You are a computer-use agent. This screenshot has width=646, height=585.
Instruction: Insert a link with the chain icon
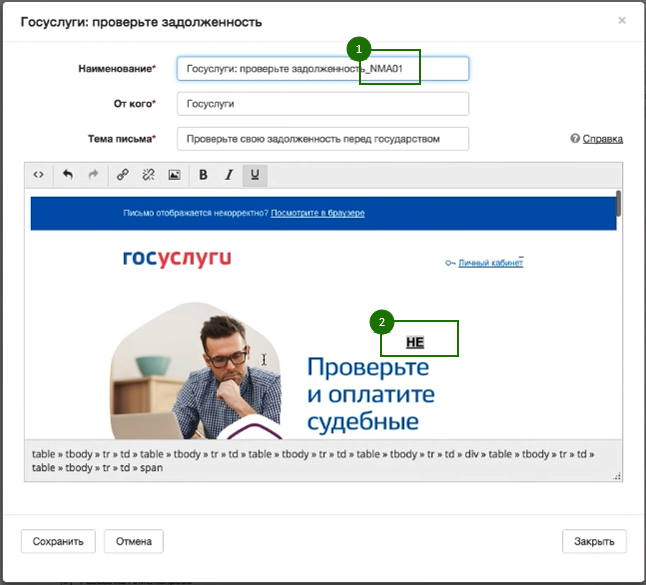click(122, 175)
